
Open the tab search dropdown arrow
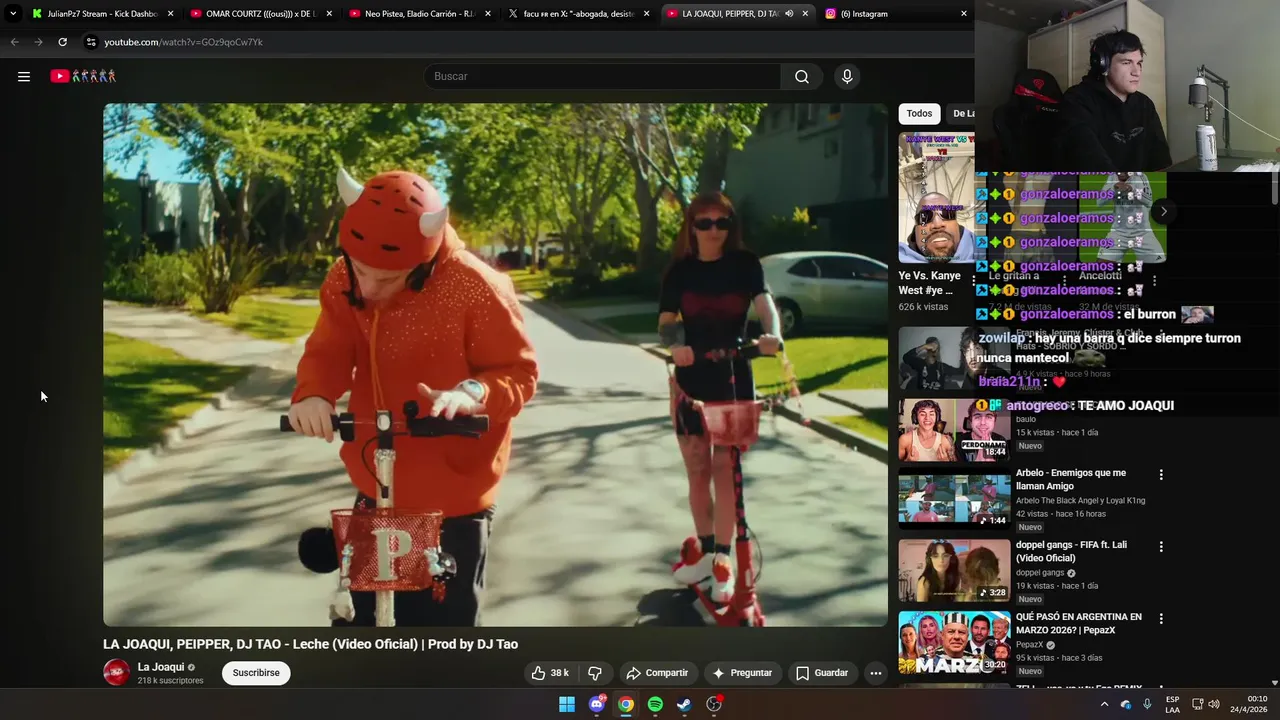tap(12, 14)
